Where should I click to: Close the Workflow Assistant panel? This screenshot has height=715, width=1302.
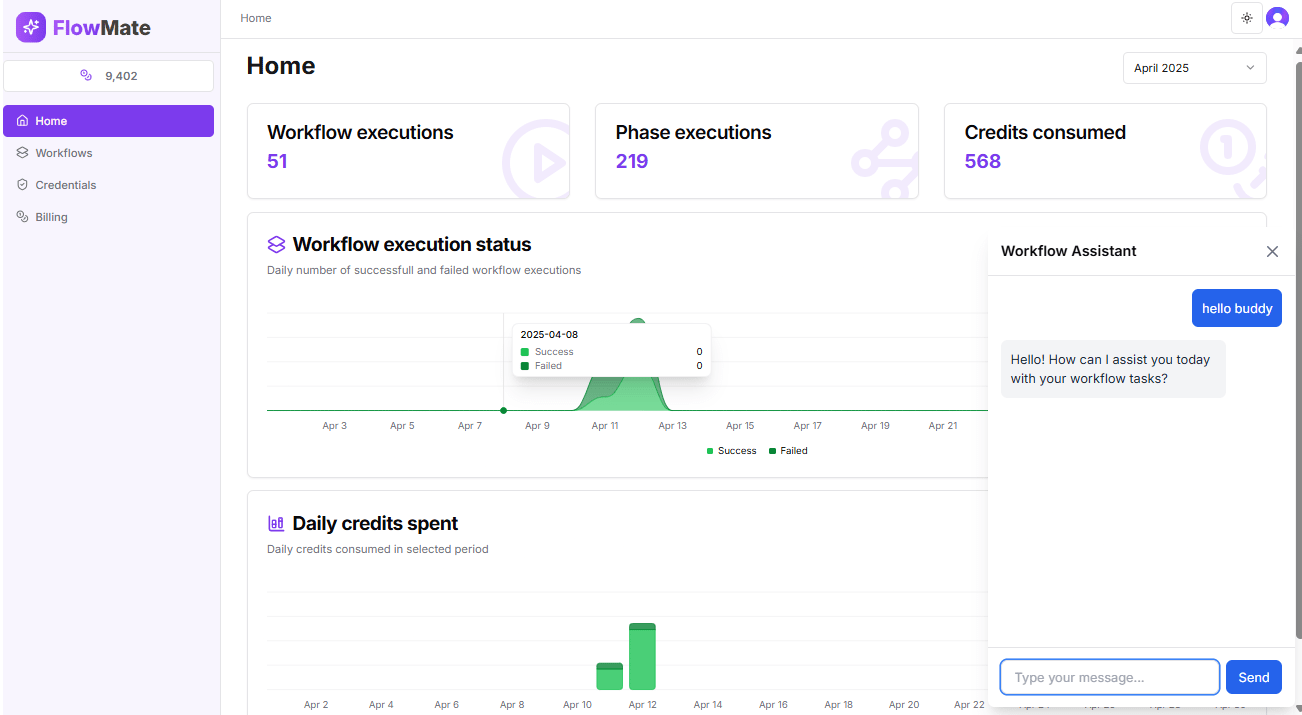pyautogui.click(x=1272, y=252)
